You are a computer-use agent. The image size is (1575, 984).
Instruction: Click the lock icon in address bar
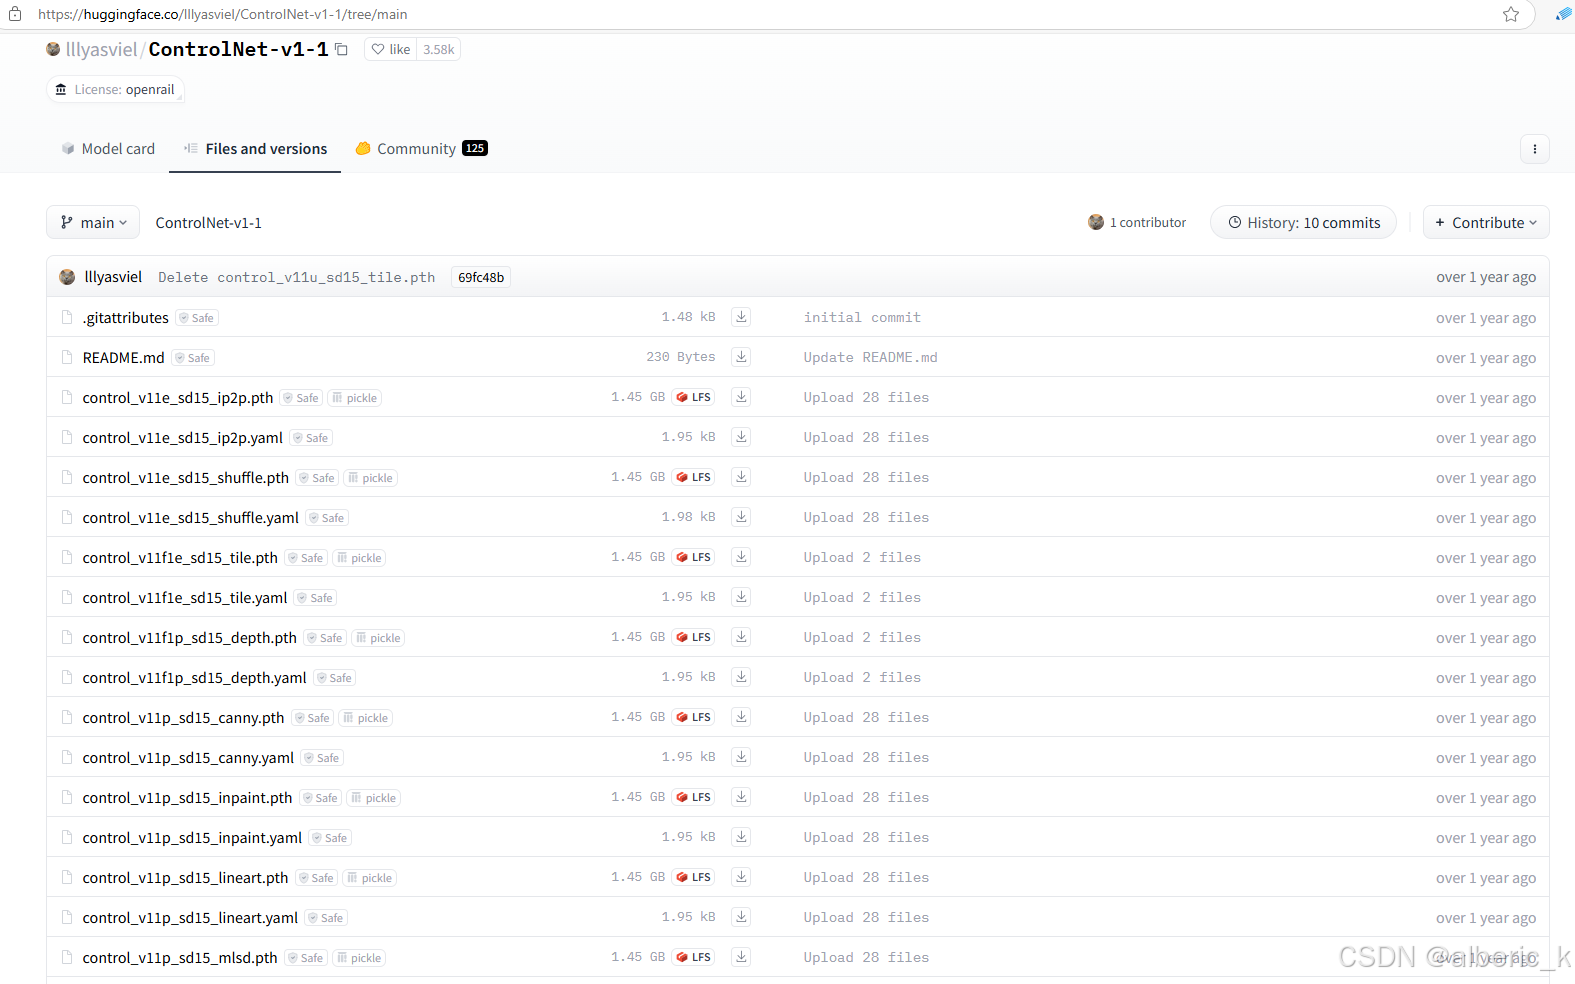(15, 14)
